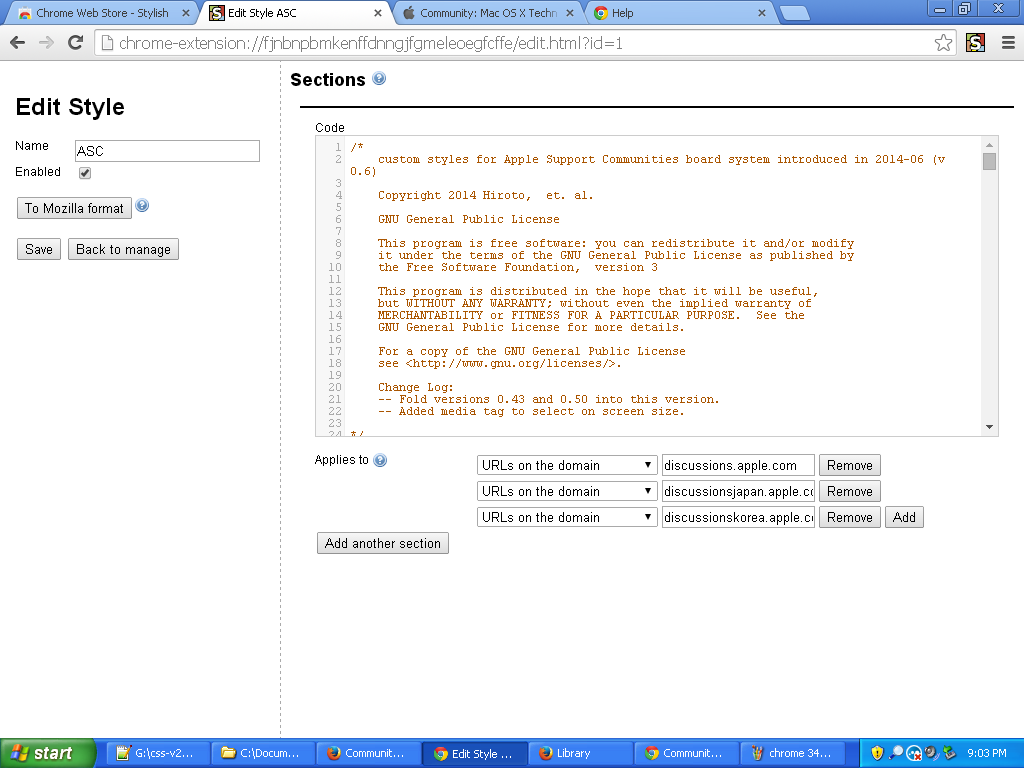Click To Mozilla format button
This screenshot has width=1024, height=768.
74,208
